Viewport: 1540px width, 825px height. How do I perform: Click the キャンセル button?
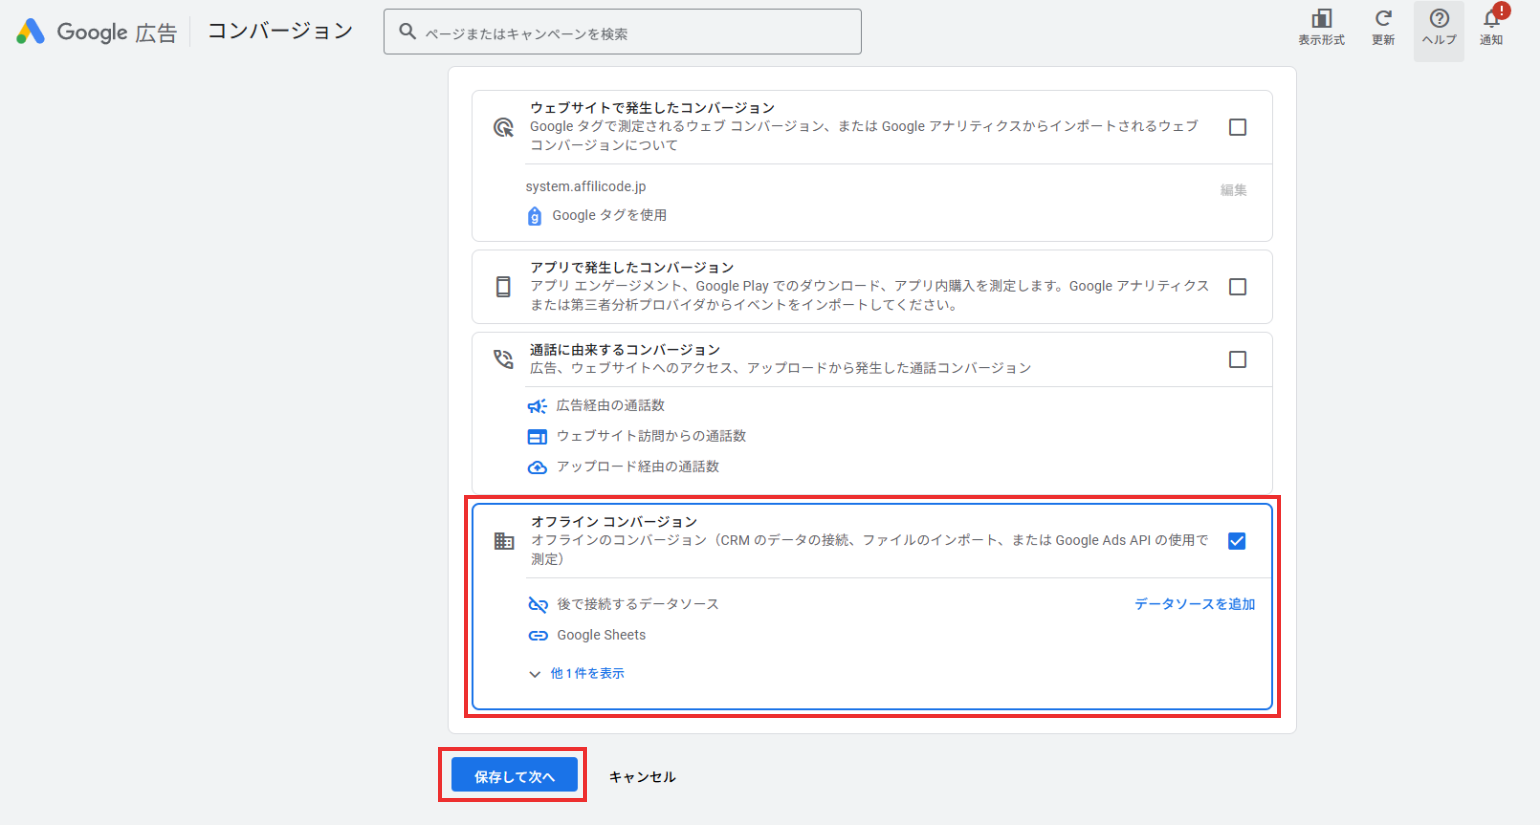(x=642, y=777)
